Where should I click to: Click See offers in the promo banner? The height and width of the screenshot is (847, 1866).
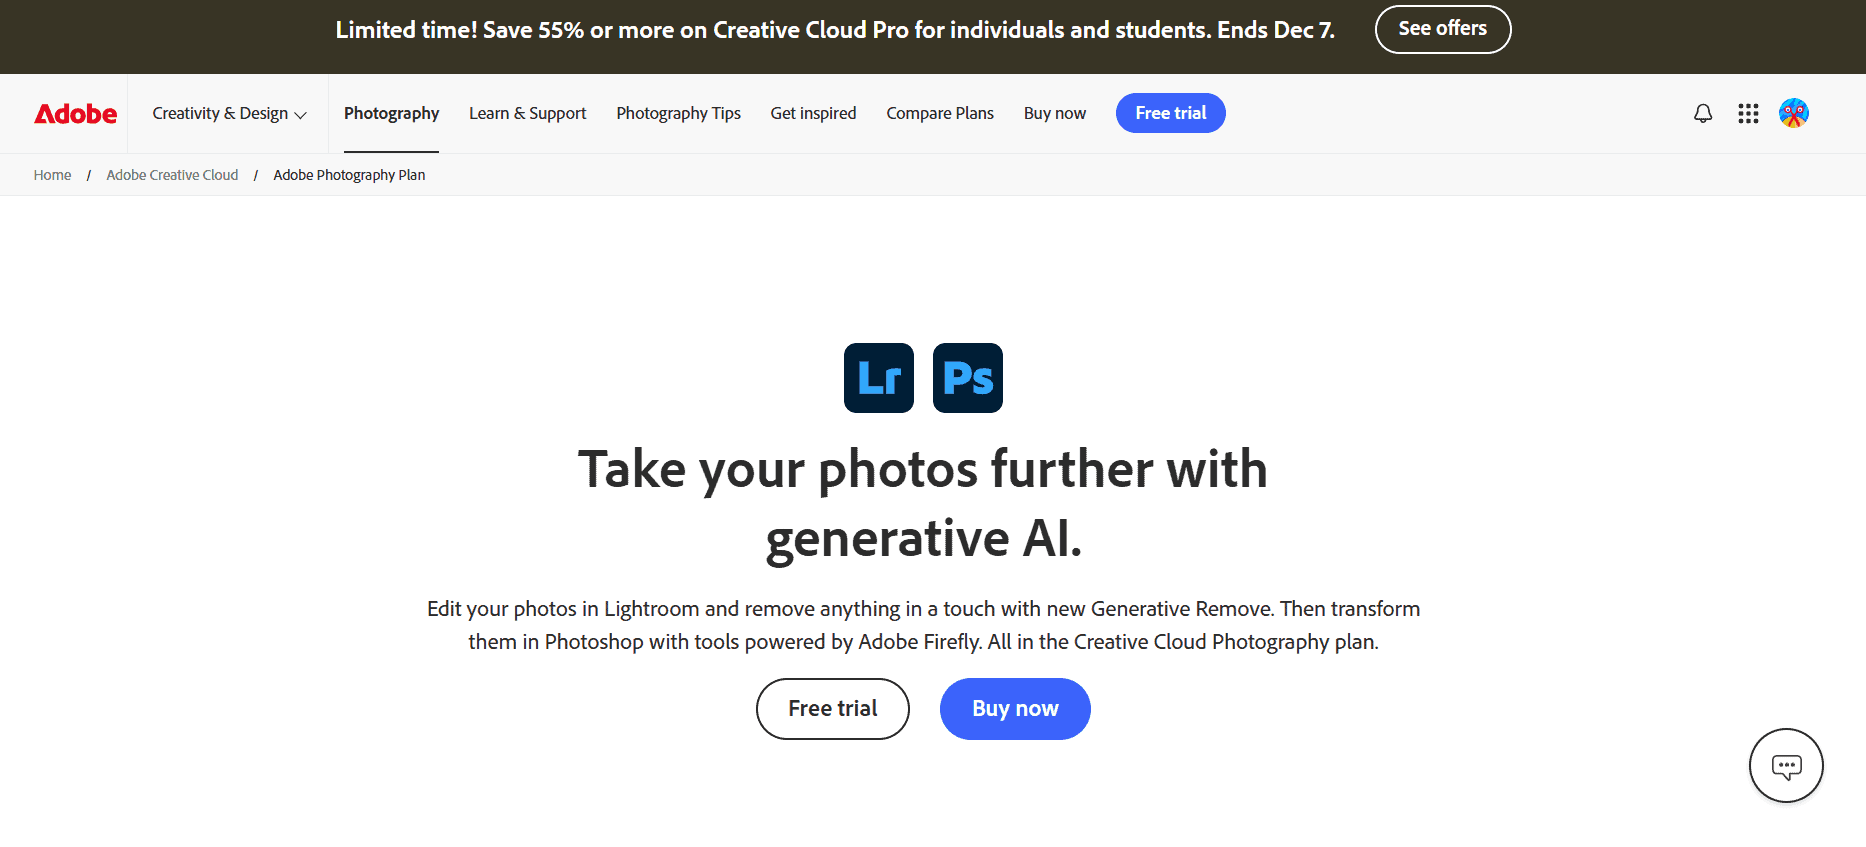coord(1443,29)
